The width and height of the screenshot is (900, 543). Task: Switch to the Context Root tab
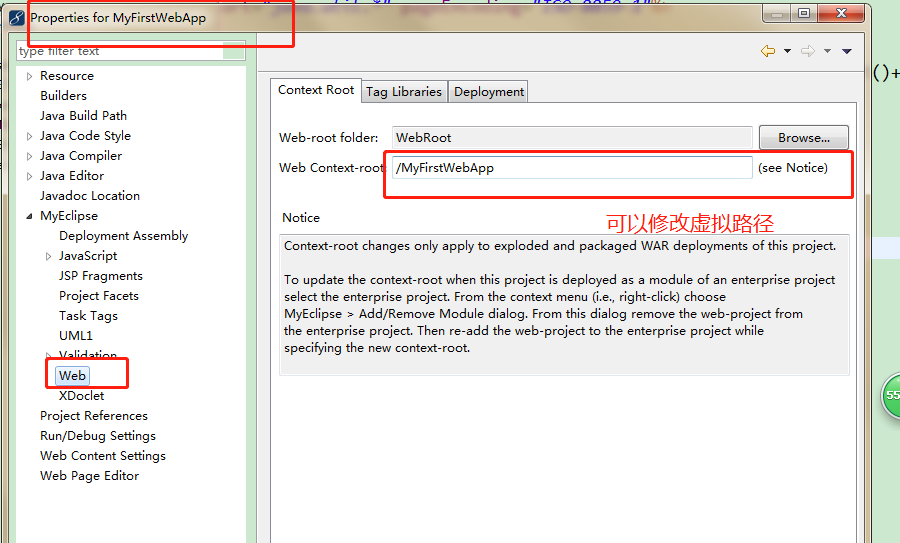[316, 90]
